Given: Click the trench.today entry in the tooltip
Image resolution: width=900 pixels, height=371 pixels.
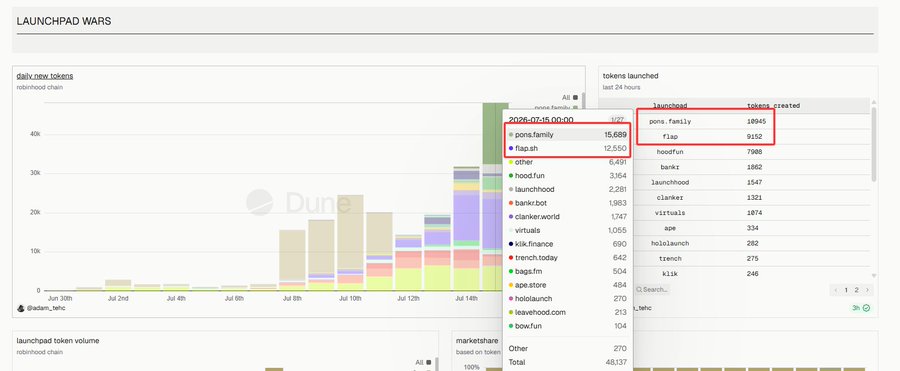Looking at the screenshot, I should coord(567,258).
